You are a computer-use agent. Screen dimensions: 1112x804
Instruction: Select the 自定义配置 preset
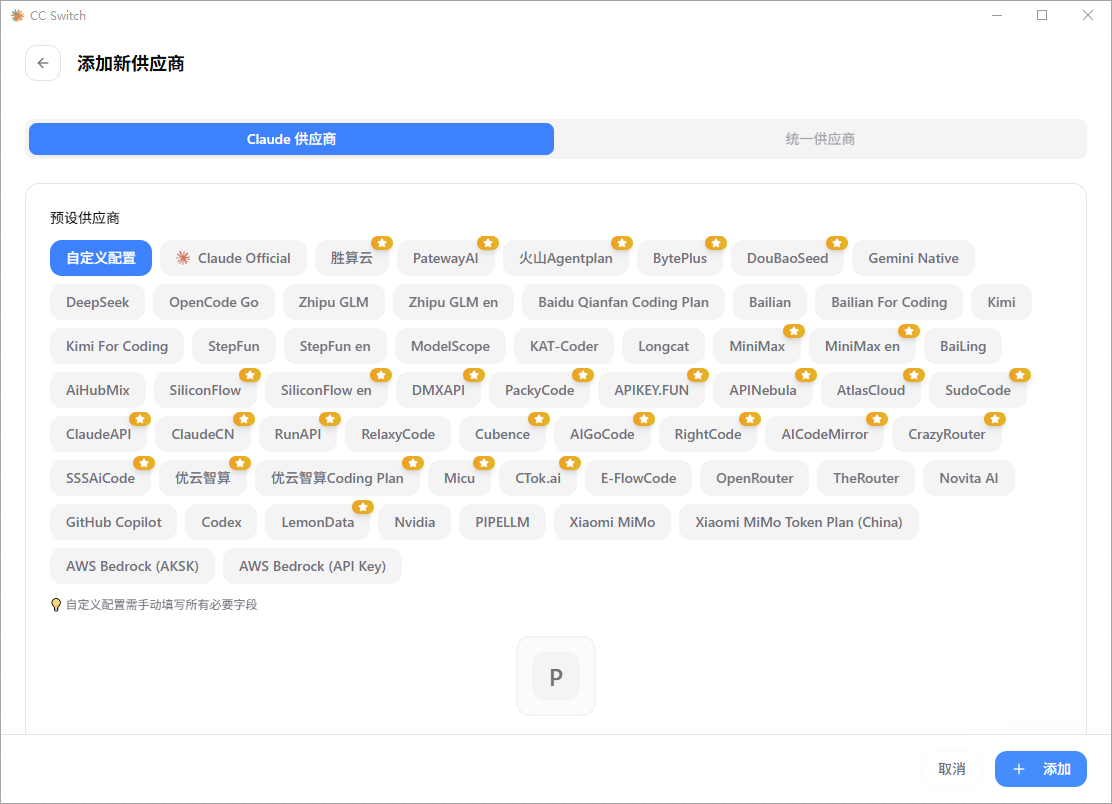[101, 258]
